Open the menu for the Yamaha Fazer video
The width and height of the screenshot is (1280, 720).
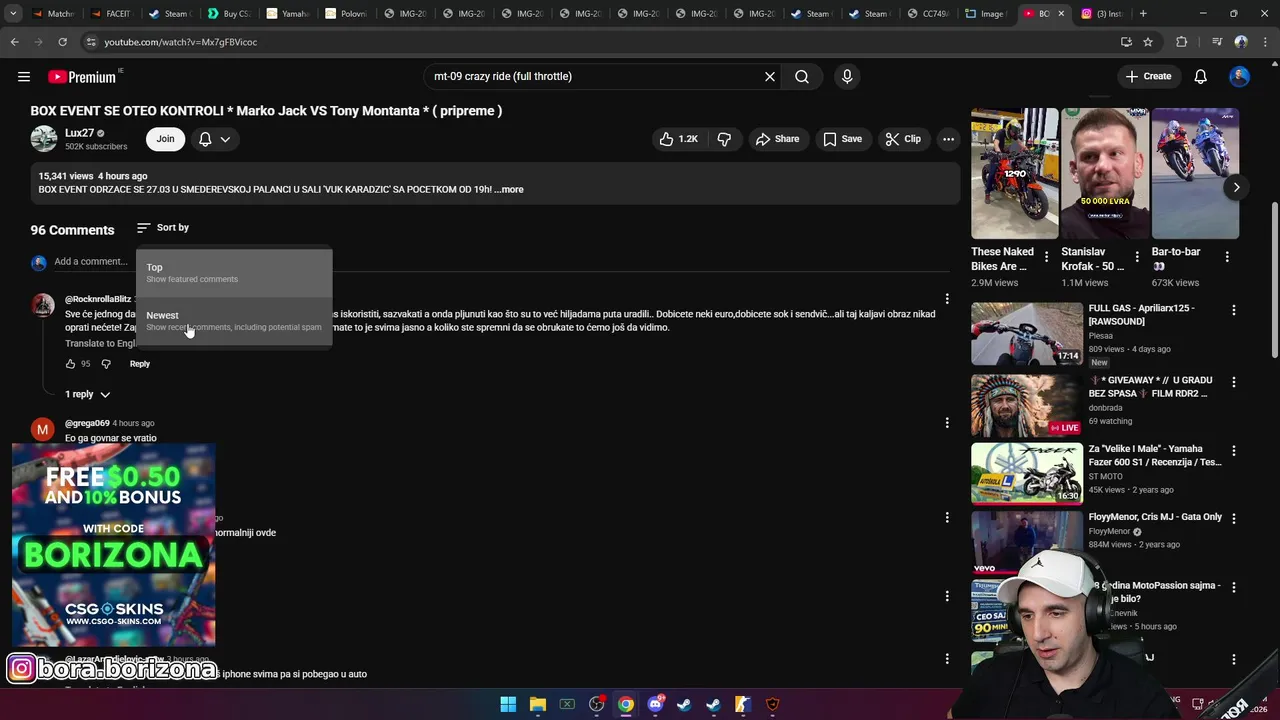point(1234,450)
